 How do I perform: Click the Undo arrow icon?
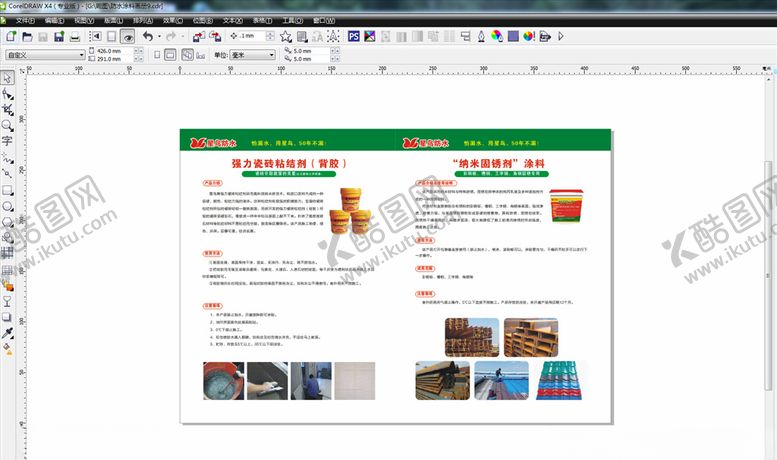[x=148, y=36]
